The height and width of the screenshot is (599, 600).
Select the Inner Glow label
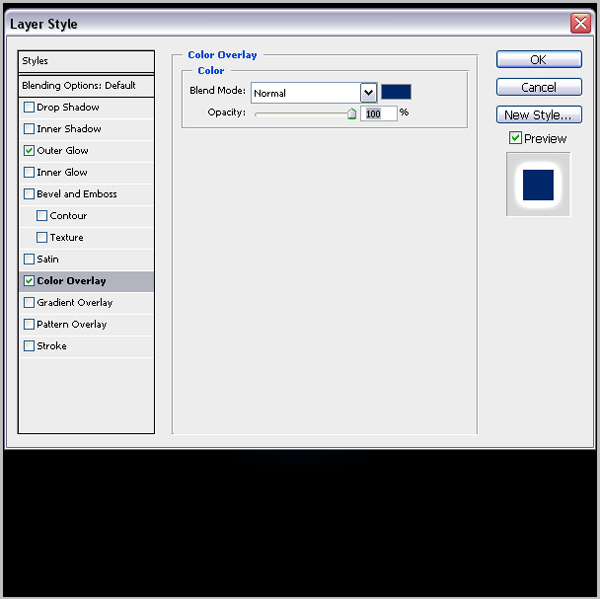(62, 172)
